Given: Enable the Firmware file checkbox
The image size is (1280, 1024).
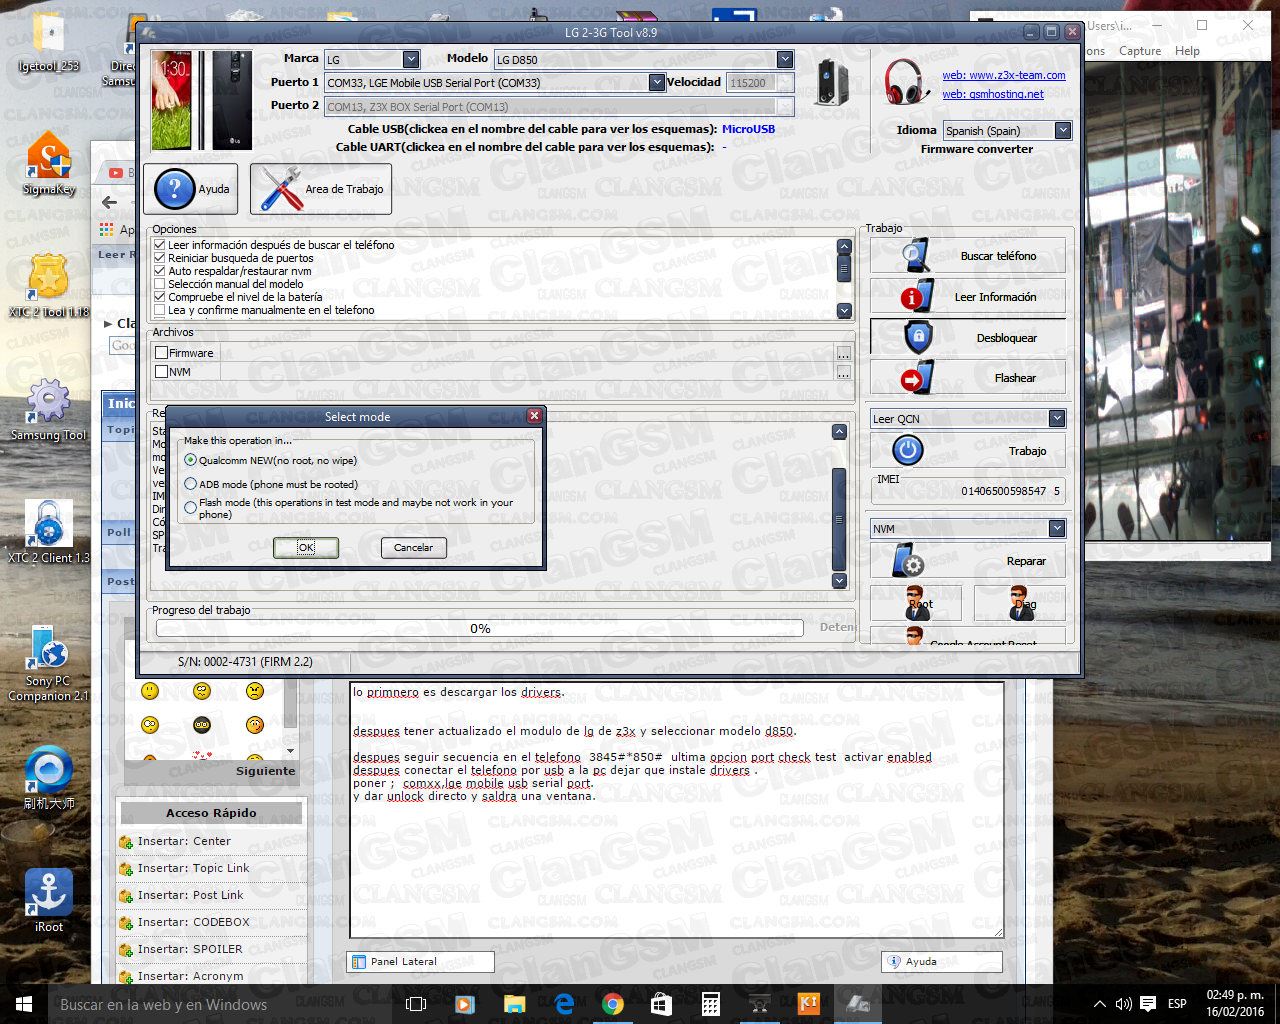Looking at the screenshot, I should 161,353.
